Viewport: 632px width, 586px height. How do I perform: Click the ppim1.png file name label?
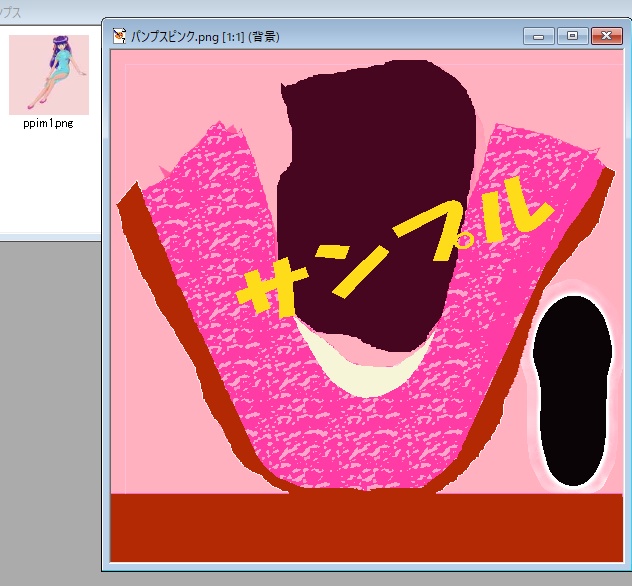[x=48, y=123]
